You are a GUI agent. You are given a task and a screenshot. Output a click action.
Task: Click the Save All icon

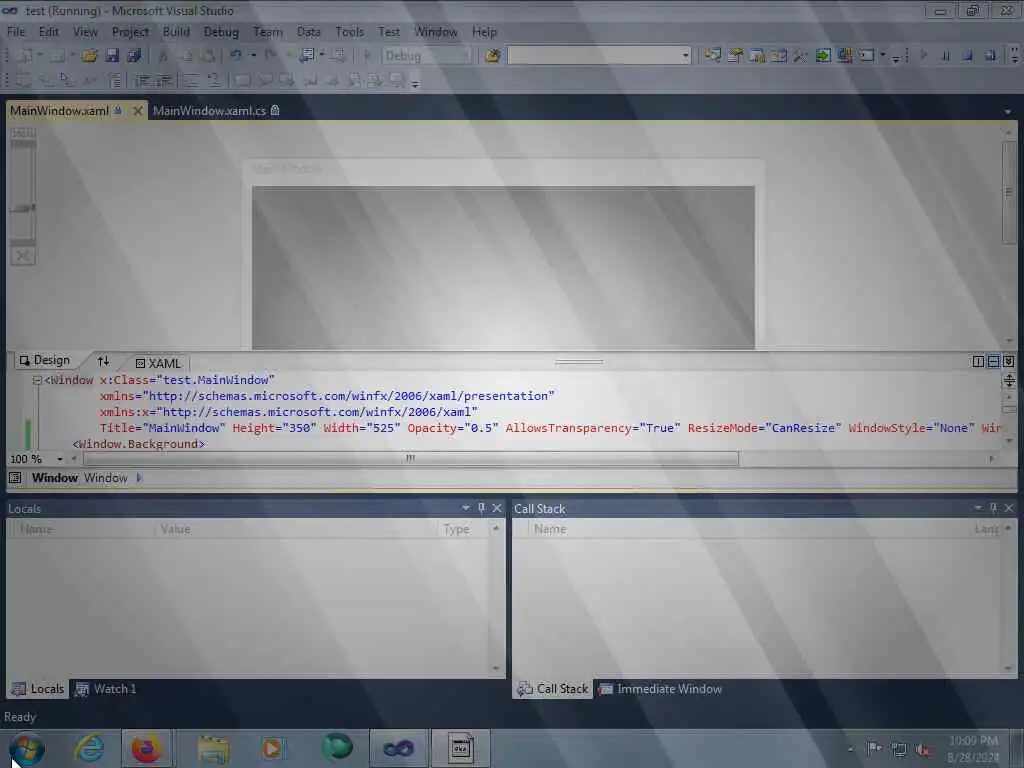[x=135, y=56]
